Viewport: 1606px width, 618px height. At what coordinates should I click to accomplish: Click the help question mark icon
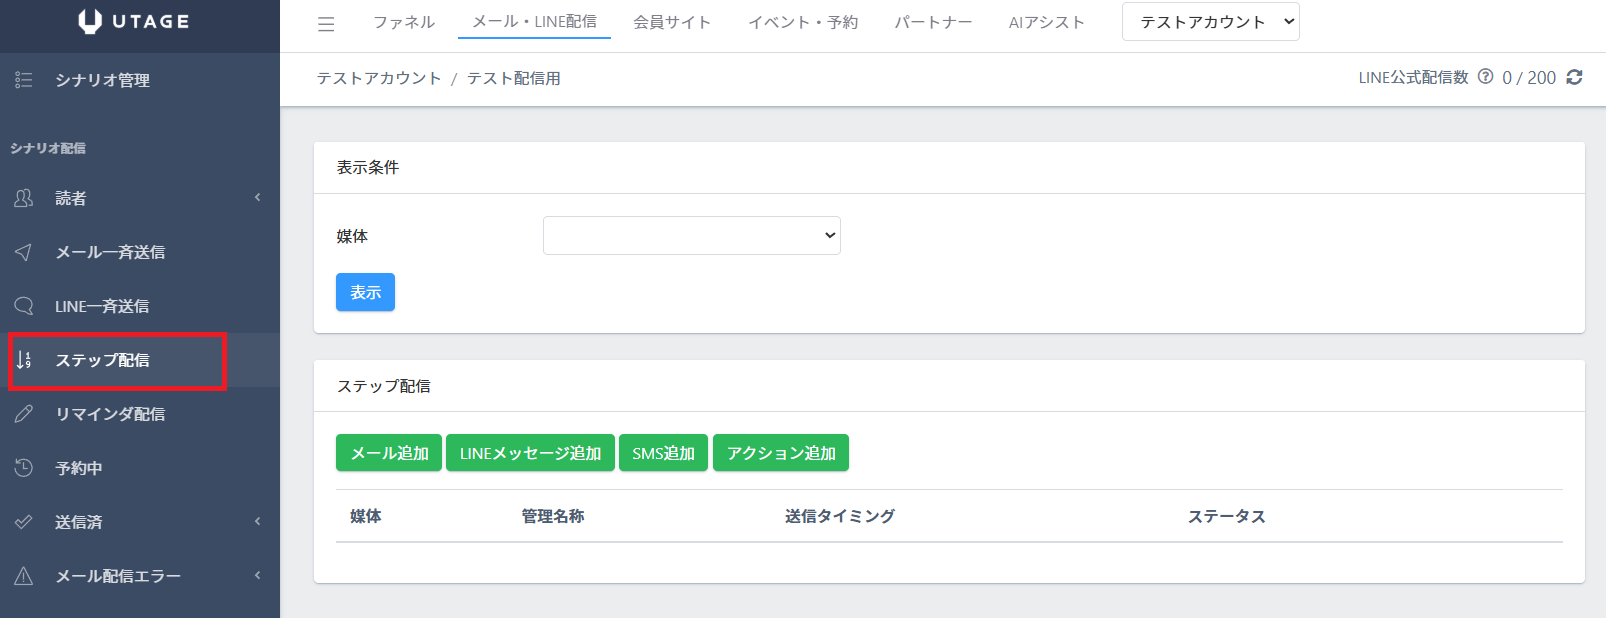[1485, 77]
